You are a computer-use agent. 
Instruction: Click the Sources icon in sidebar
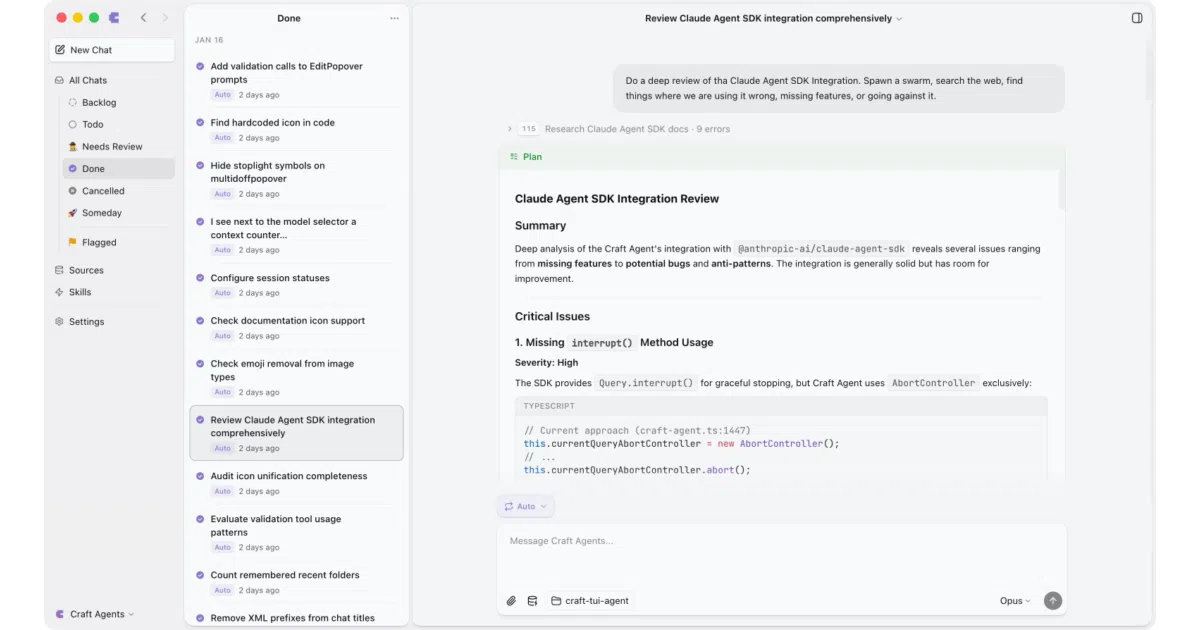tap(59, 270)
